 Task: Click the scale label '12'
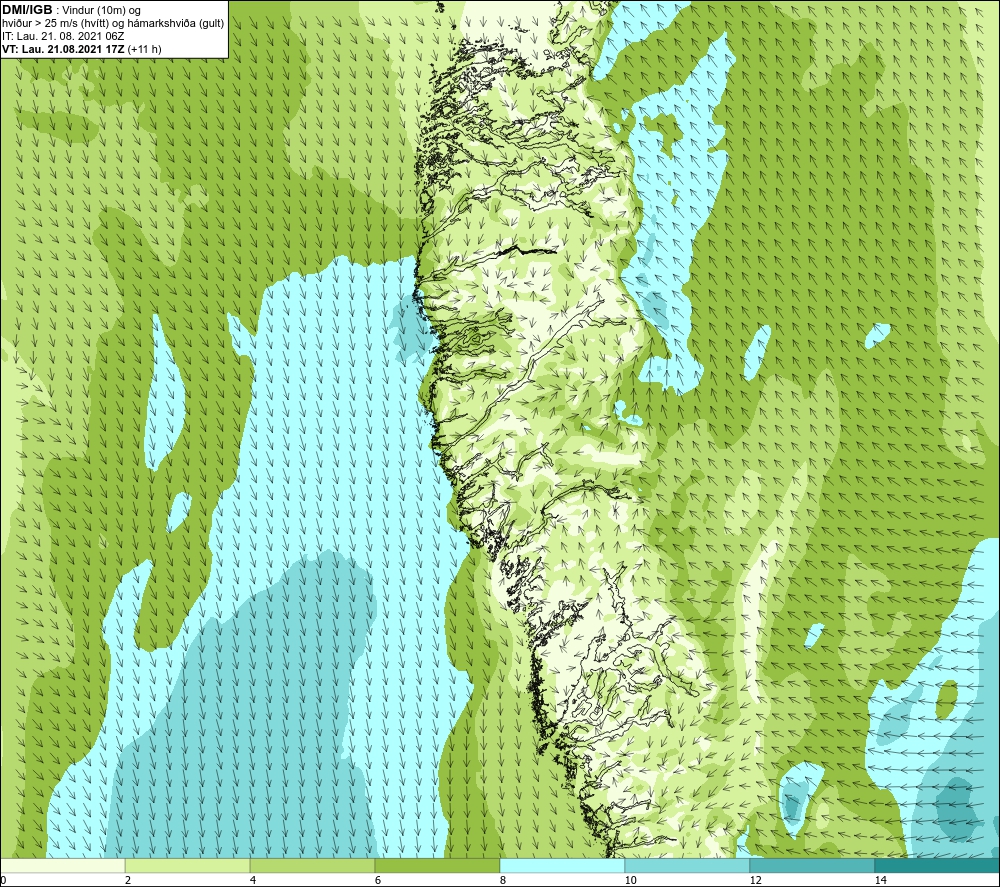click(x=755, y=881)
